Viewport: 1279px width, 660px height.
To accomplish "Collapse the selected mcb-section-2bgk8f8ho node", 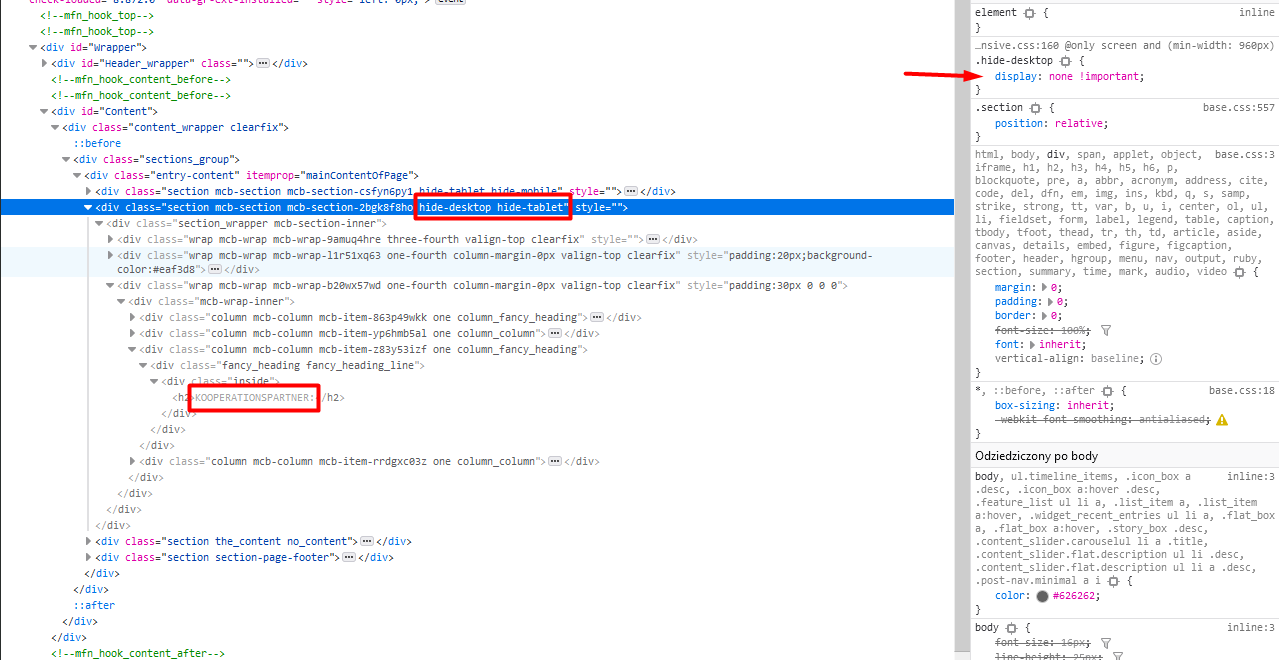I will (88, 207).
